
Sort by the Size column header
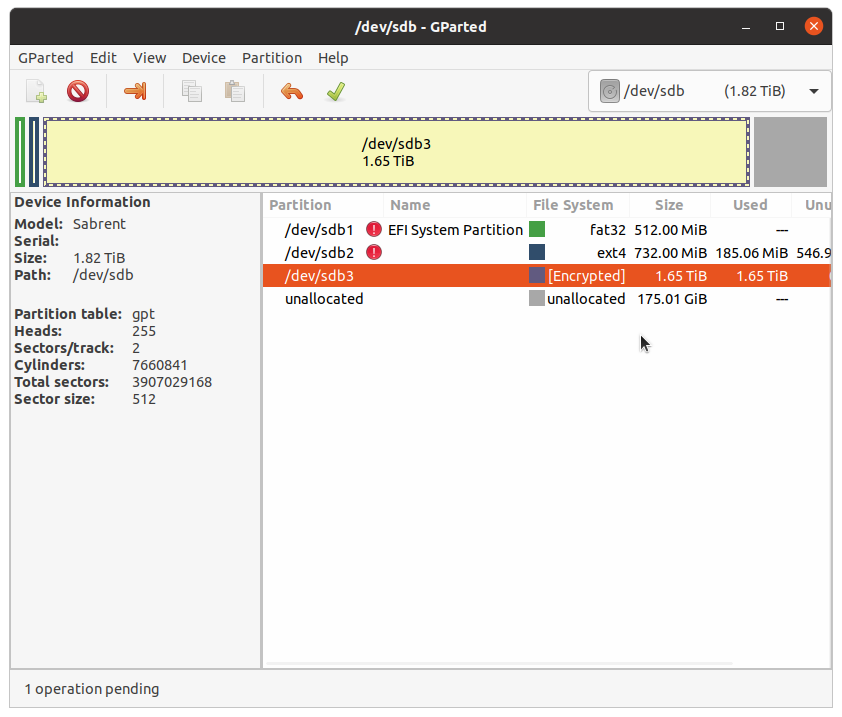(x=670, y=205)
